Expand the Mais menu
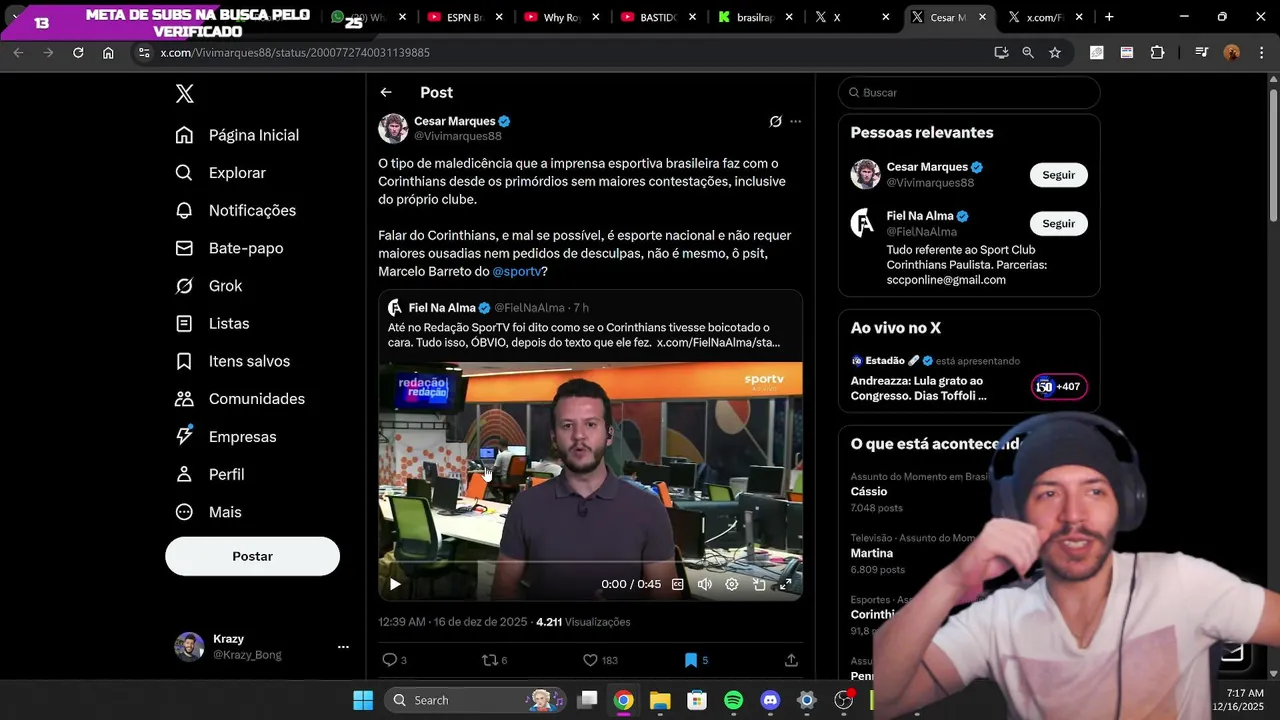The image size is (1280, 720). (x=208, y=512)
